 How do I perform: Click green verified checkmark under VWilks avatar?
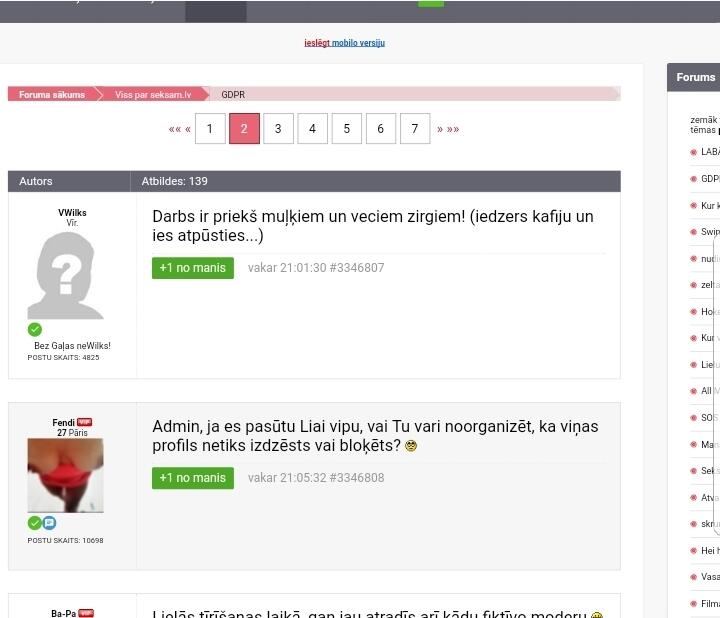point(35,329)
